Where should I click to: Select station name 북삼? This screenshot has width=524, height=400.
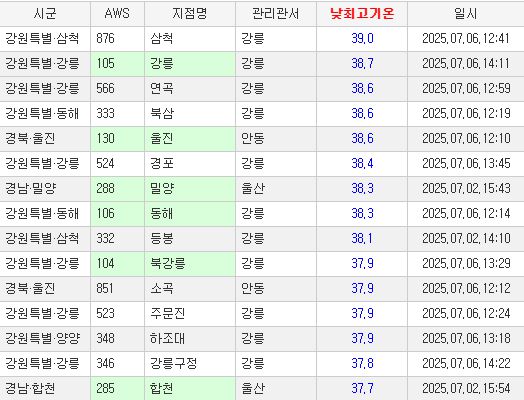pyautogui.click(x=161, y=114)
